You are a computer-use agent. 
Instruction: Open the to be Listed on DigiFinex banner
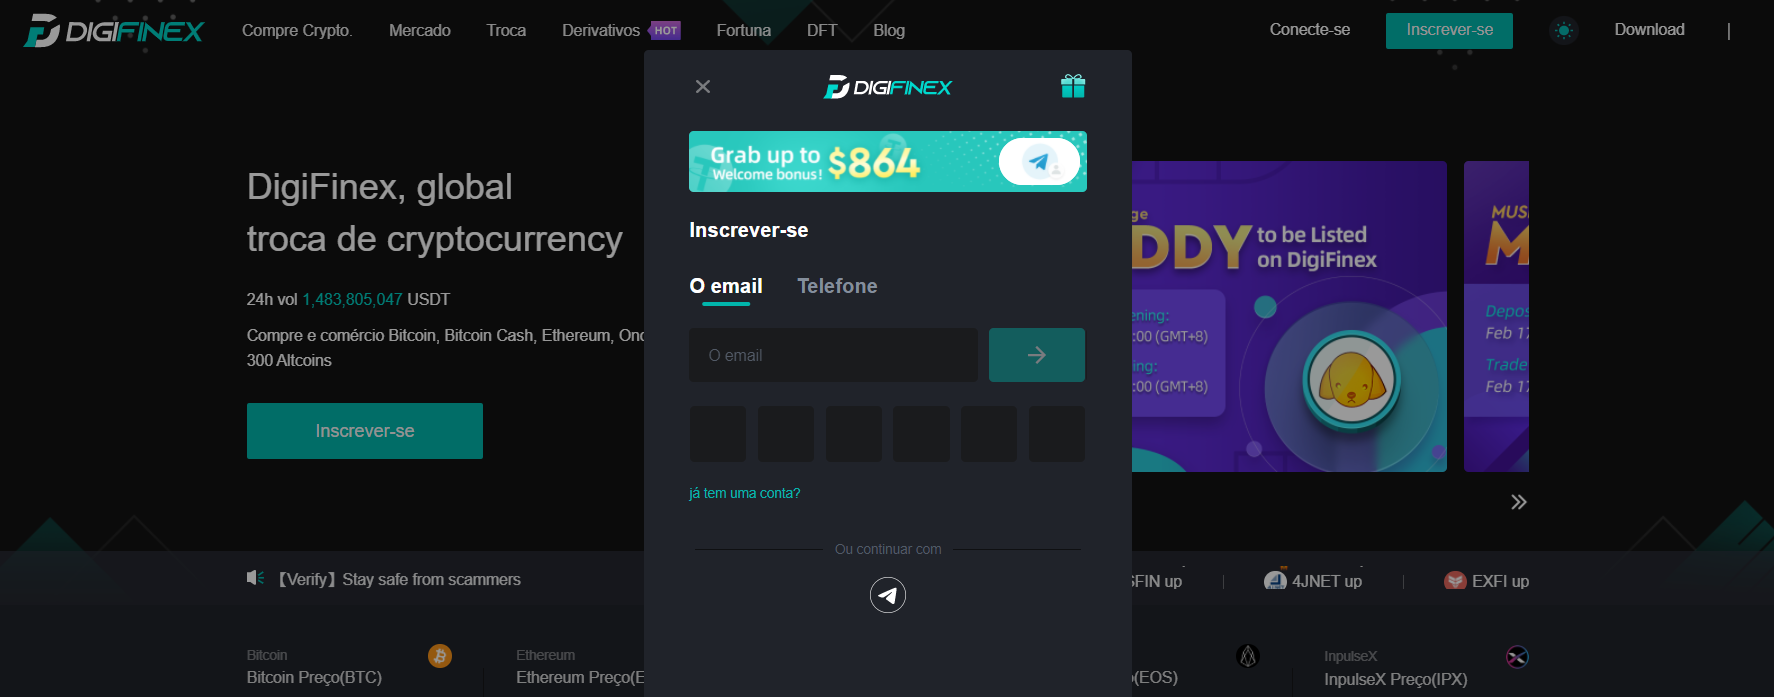pyautogui.click(x=1289, y=316)
